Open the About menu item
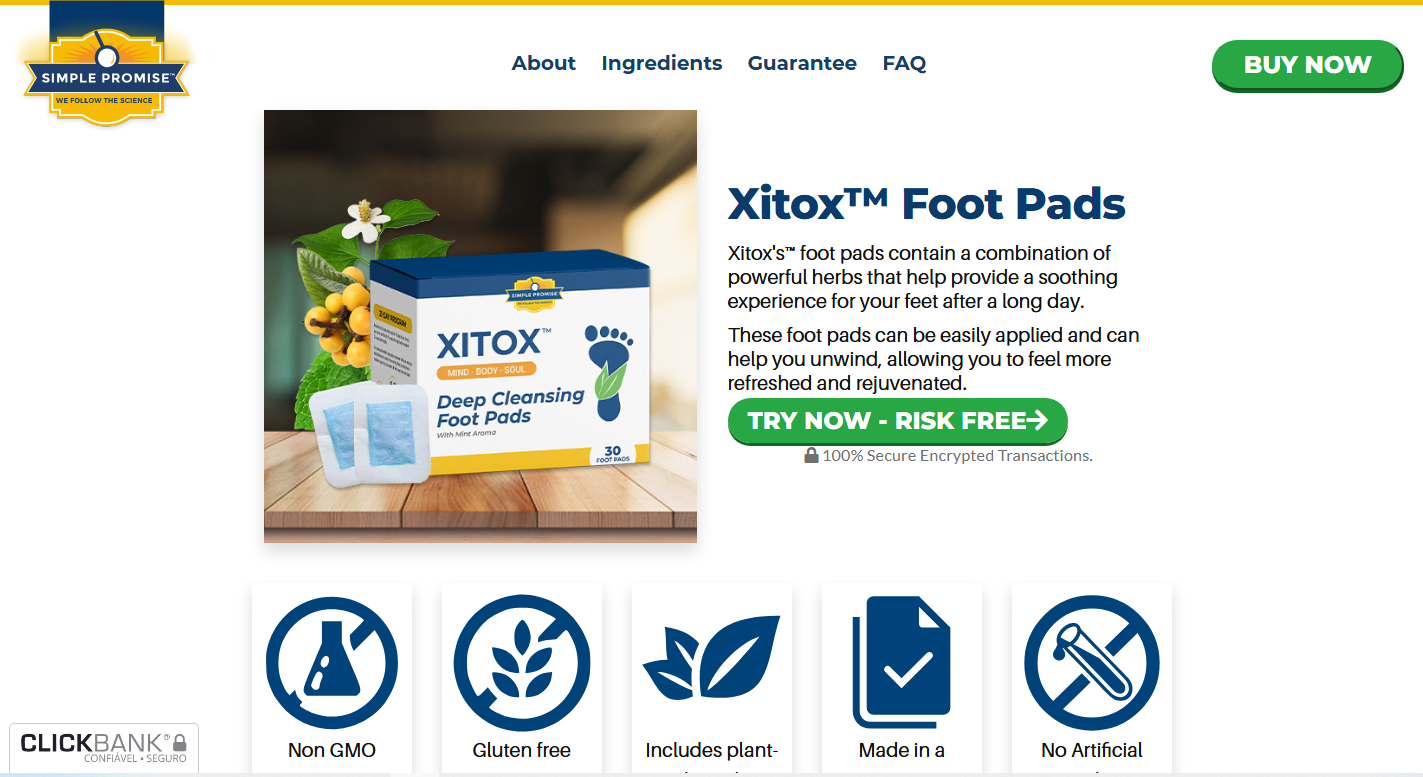Viewport: 1423px width, 777px height. pyautogui.click(x=544, y=63)
